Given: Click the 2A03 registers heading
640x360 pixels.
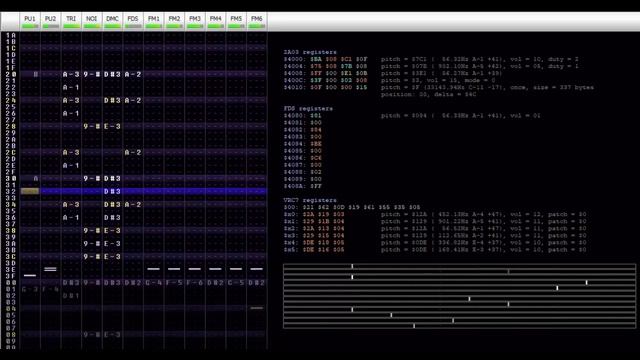Looking at the screenshot, I should 310,52.
